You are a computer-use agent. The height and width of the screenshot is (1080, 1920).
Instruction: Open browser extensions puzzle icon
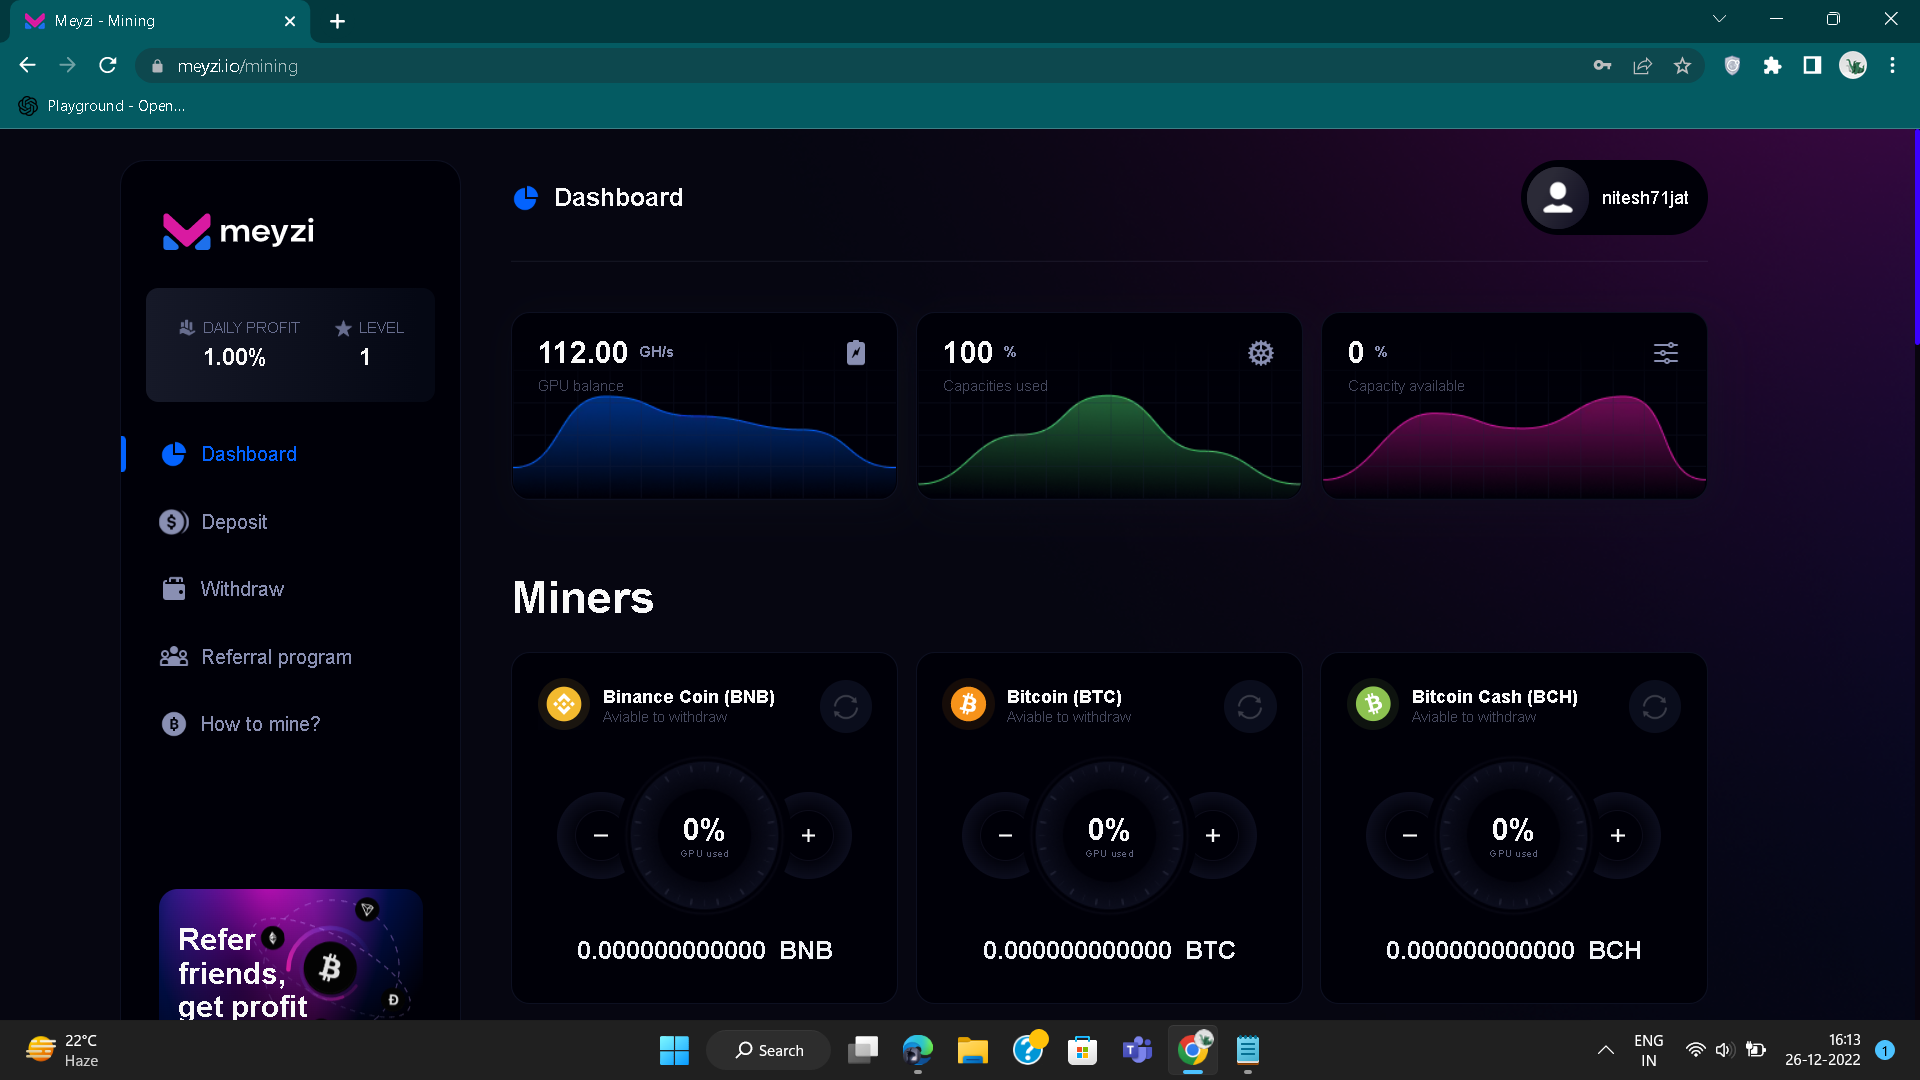(1772, 66)
